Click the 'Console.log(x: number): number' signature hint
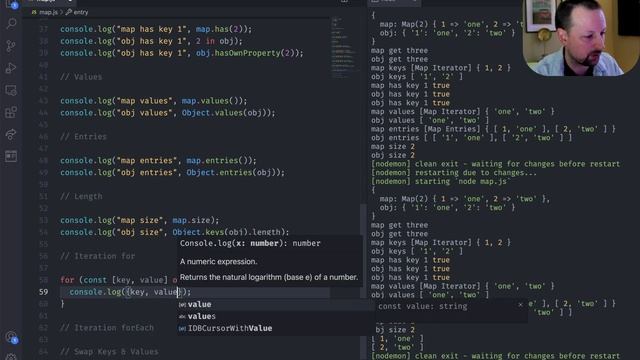This screenshot has width=640, height=360. (250, 243)
